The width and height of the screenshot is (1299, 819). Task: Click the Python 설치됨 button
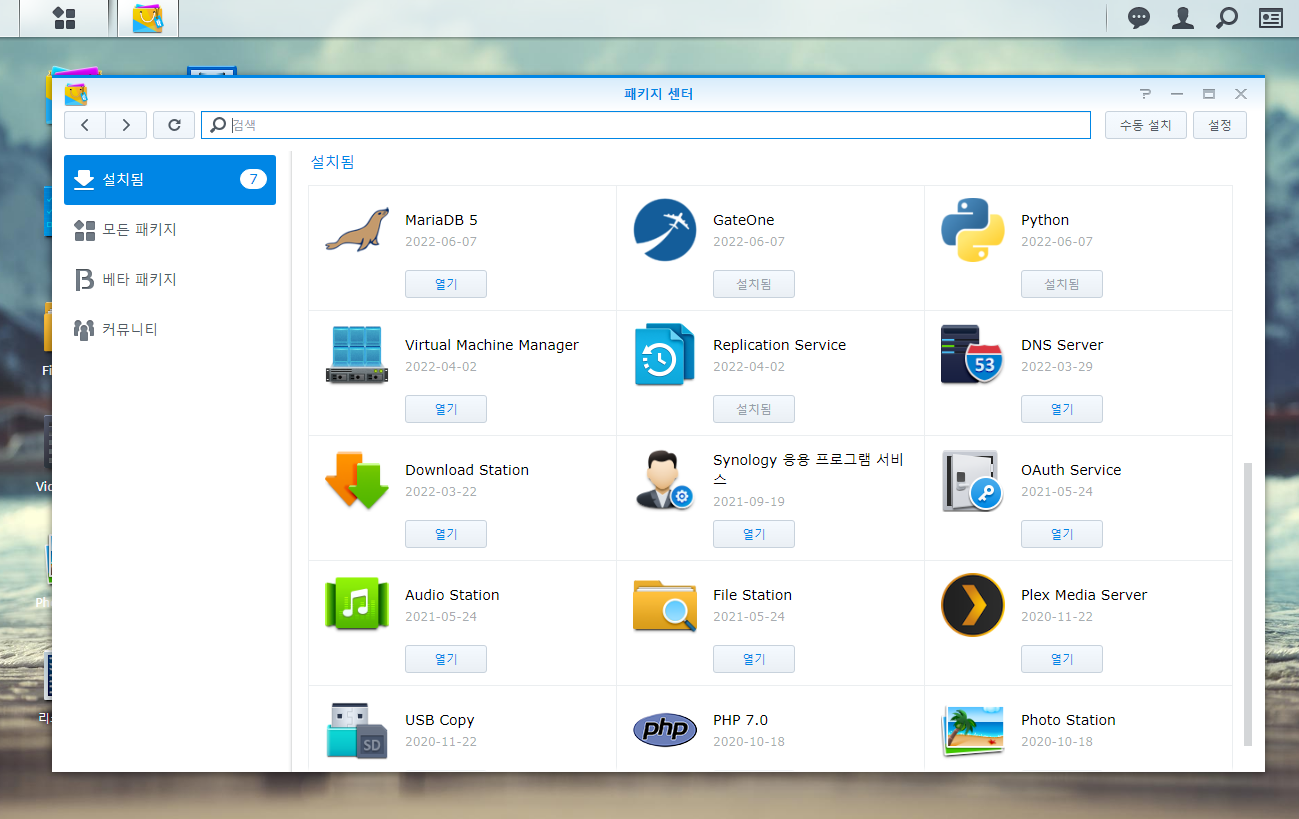1062,284
